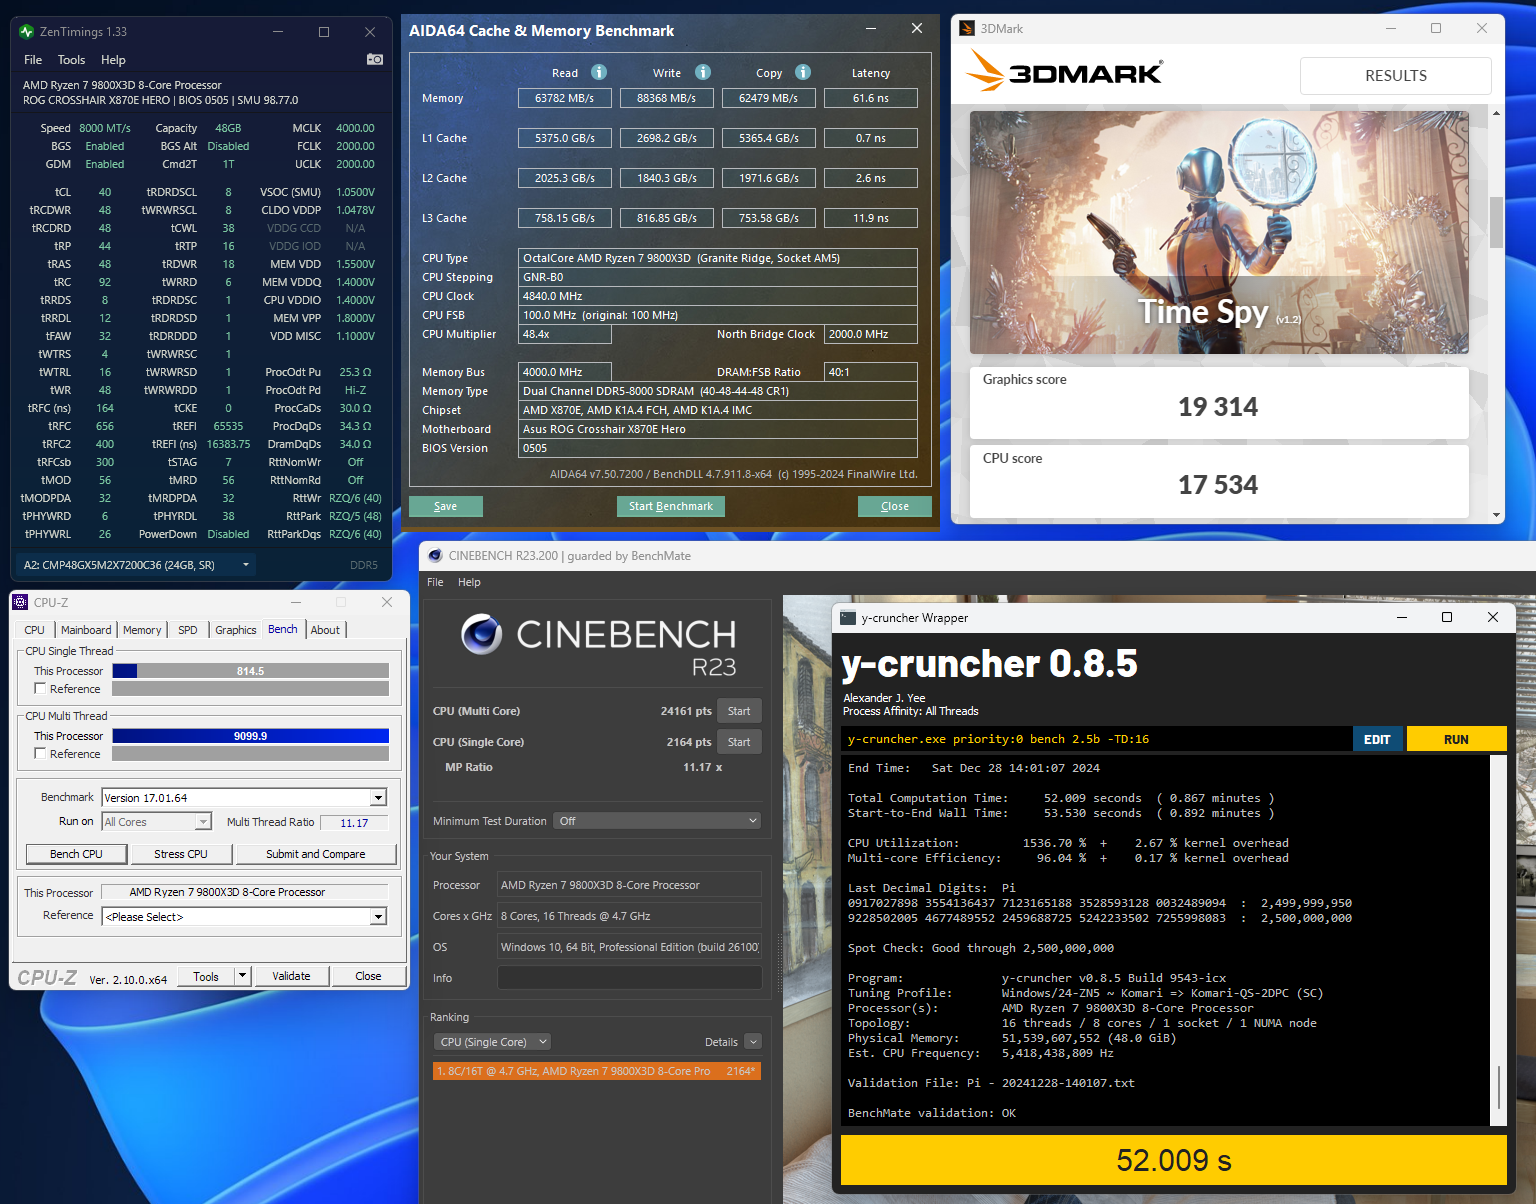Click the 3DMARK logo in the header
This screenshot has width=1536, height=1204.
1064,73
